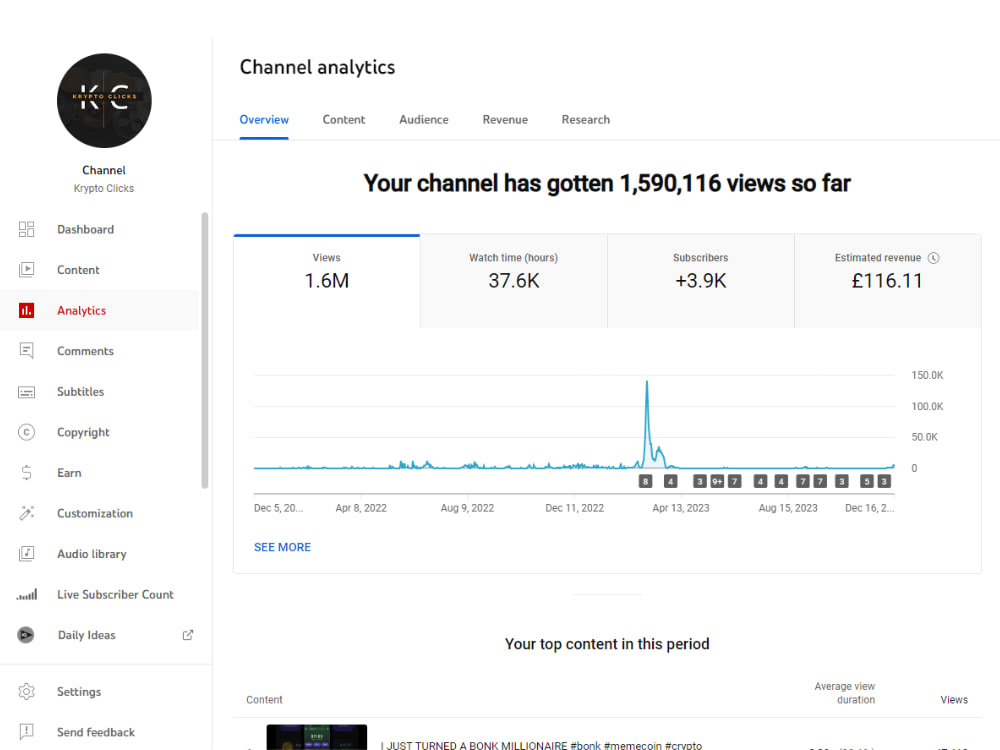
Task: Click the chart video marker labeled 5
Action: pos(866,482)
